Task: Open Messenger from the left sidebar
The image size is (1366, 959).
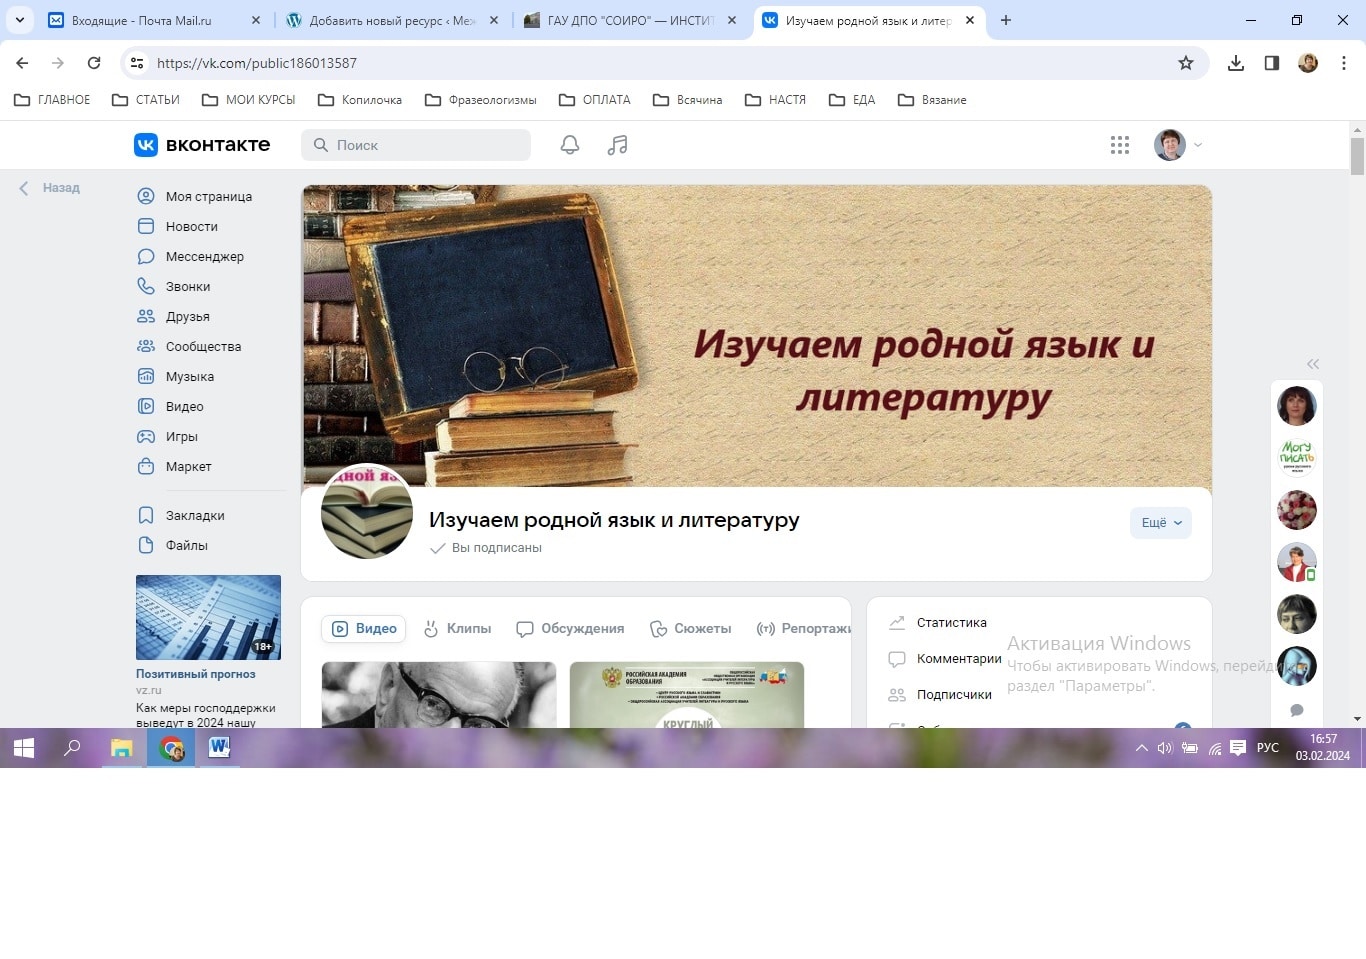Action: pos(204,257)
